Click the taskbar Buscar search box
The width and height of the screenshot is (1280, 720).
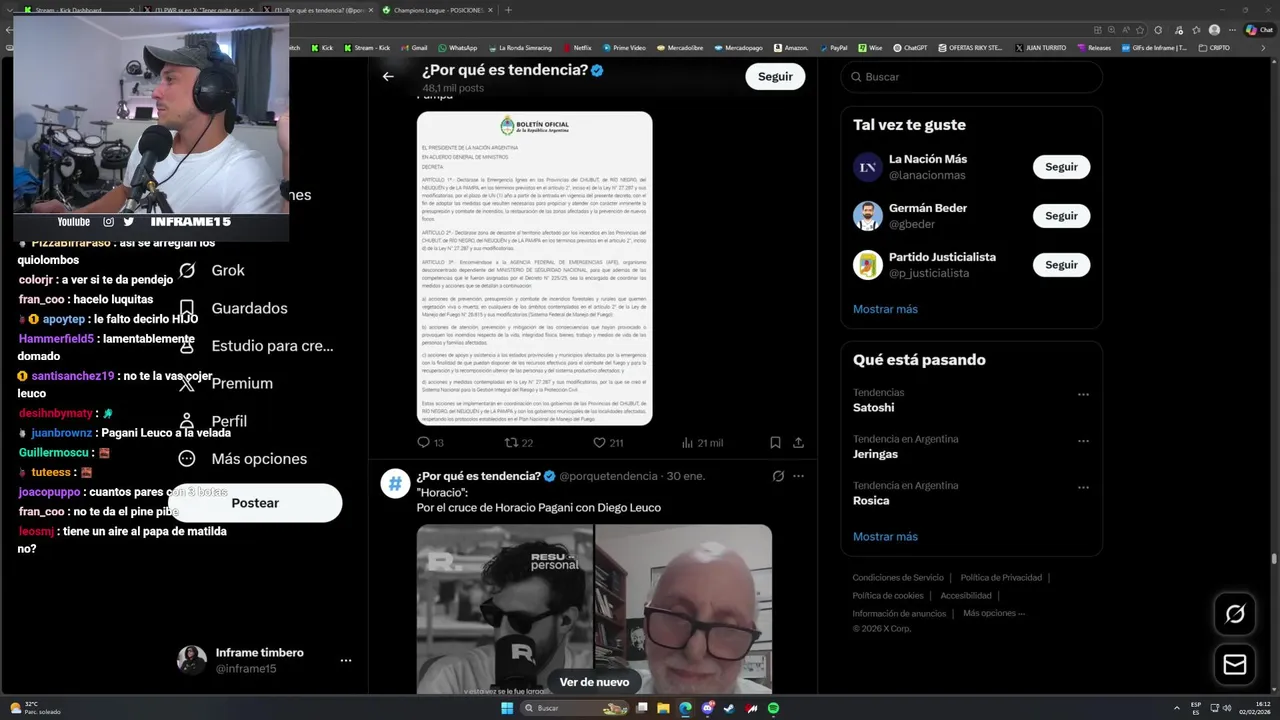(x=572, y=708)
